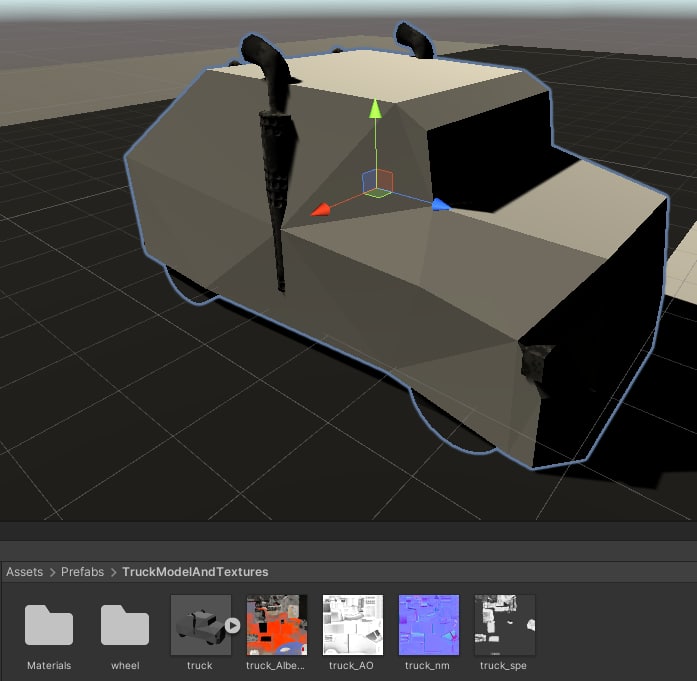
Task: Go to Assets in the breadcrumb
Action: pyautogui.click(x=24, y=572)
